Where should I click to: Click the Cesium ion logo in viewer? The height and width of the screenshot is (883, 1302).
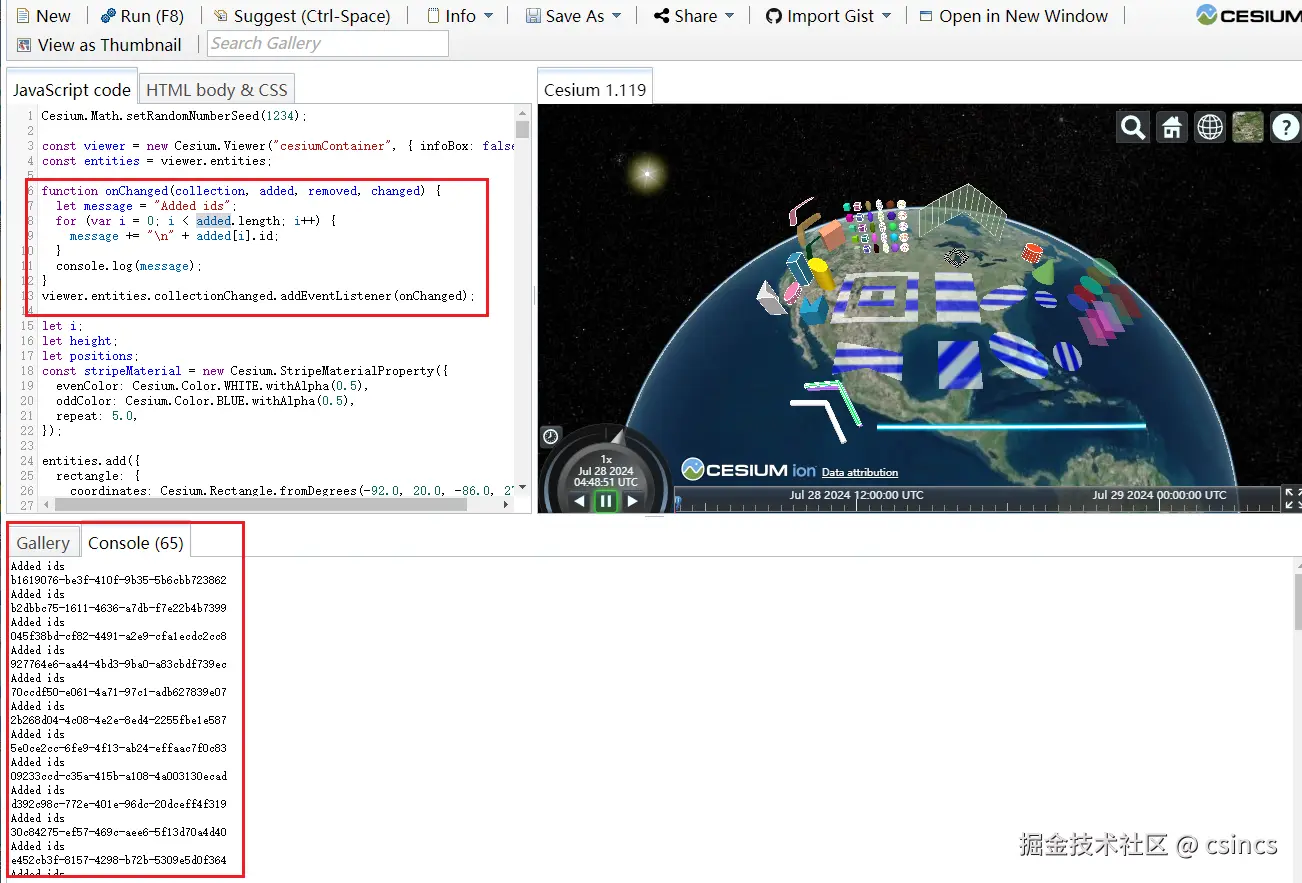(x=749, y=469)
